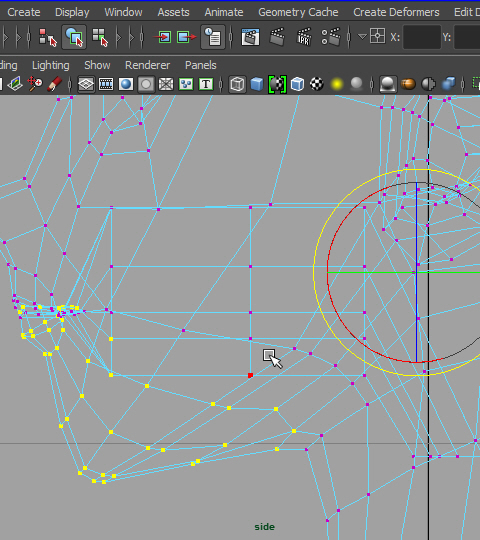Toggle the Gate Mask display

pyautogui.click(x=146, y=84)
